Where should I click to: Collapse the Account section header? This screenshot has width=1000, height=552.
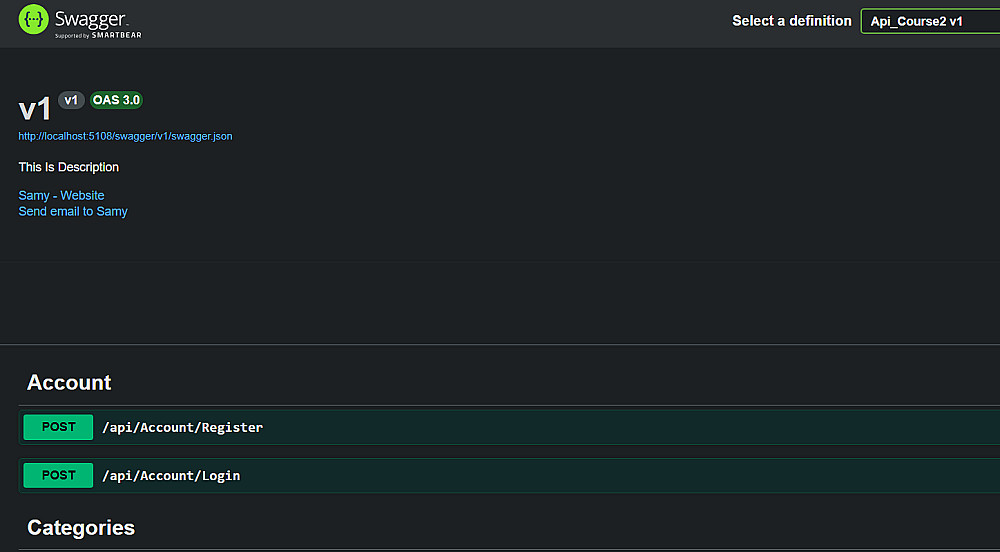[x=69, y=383]
